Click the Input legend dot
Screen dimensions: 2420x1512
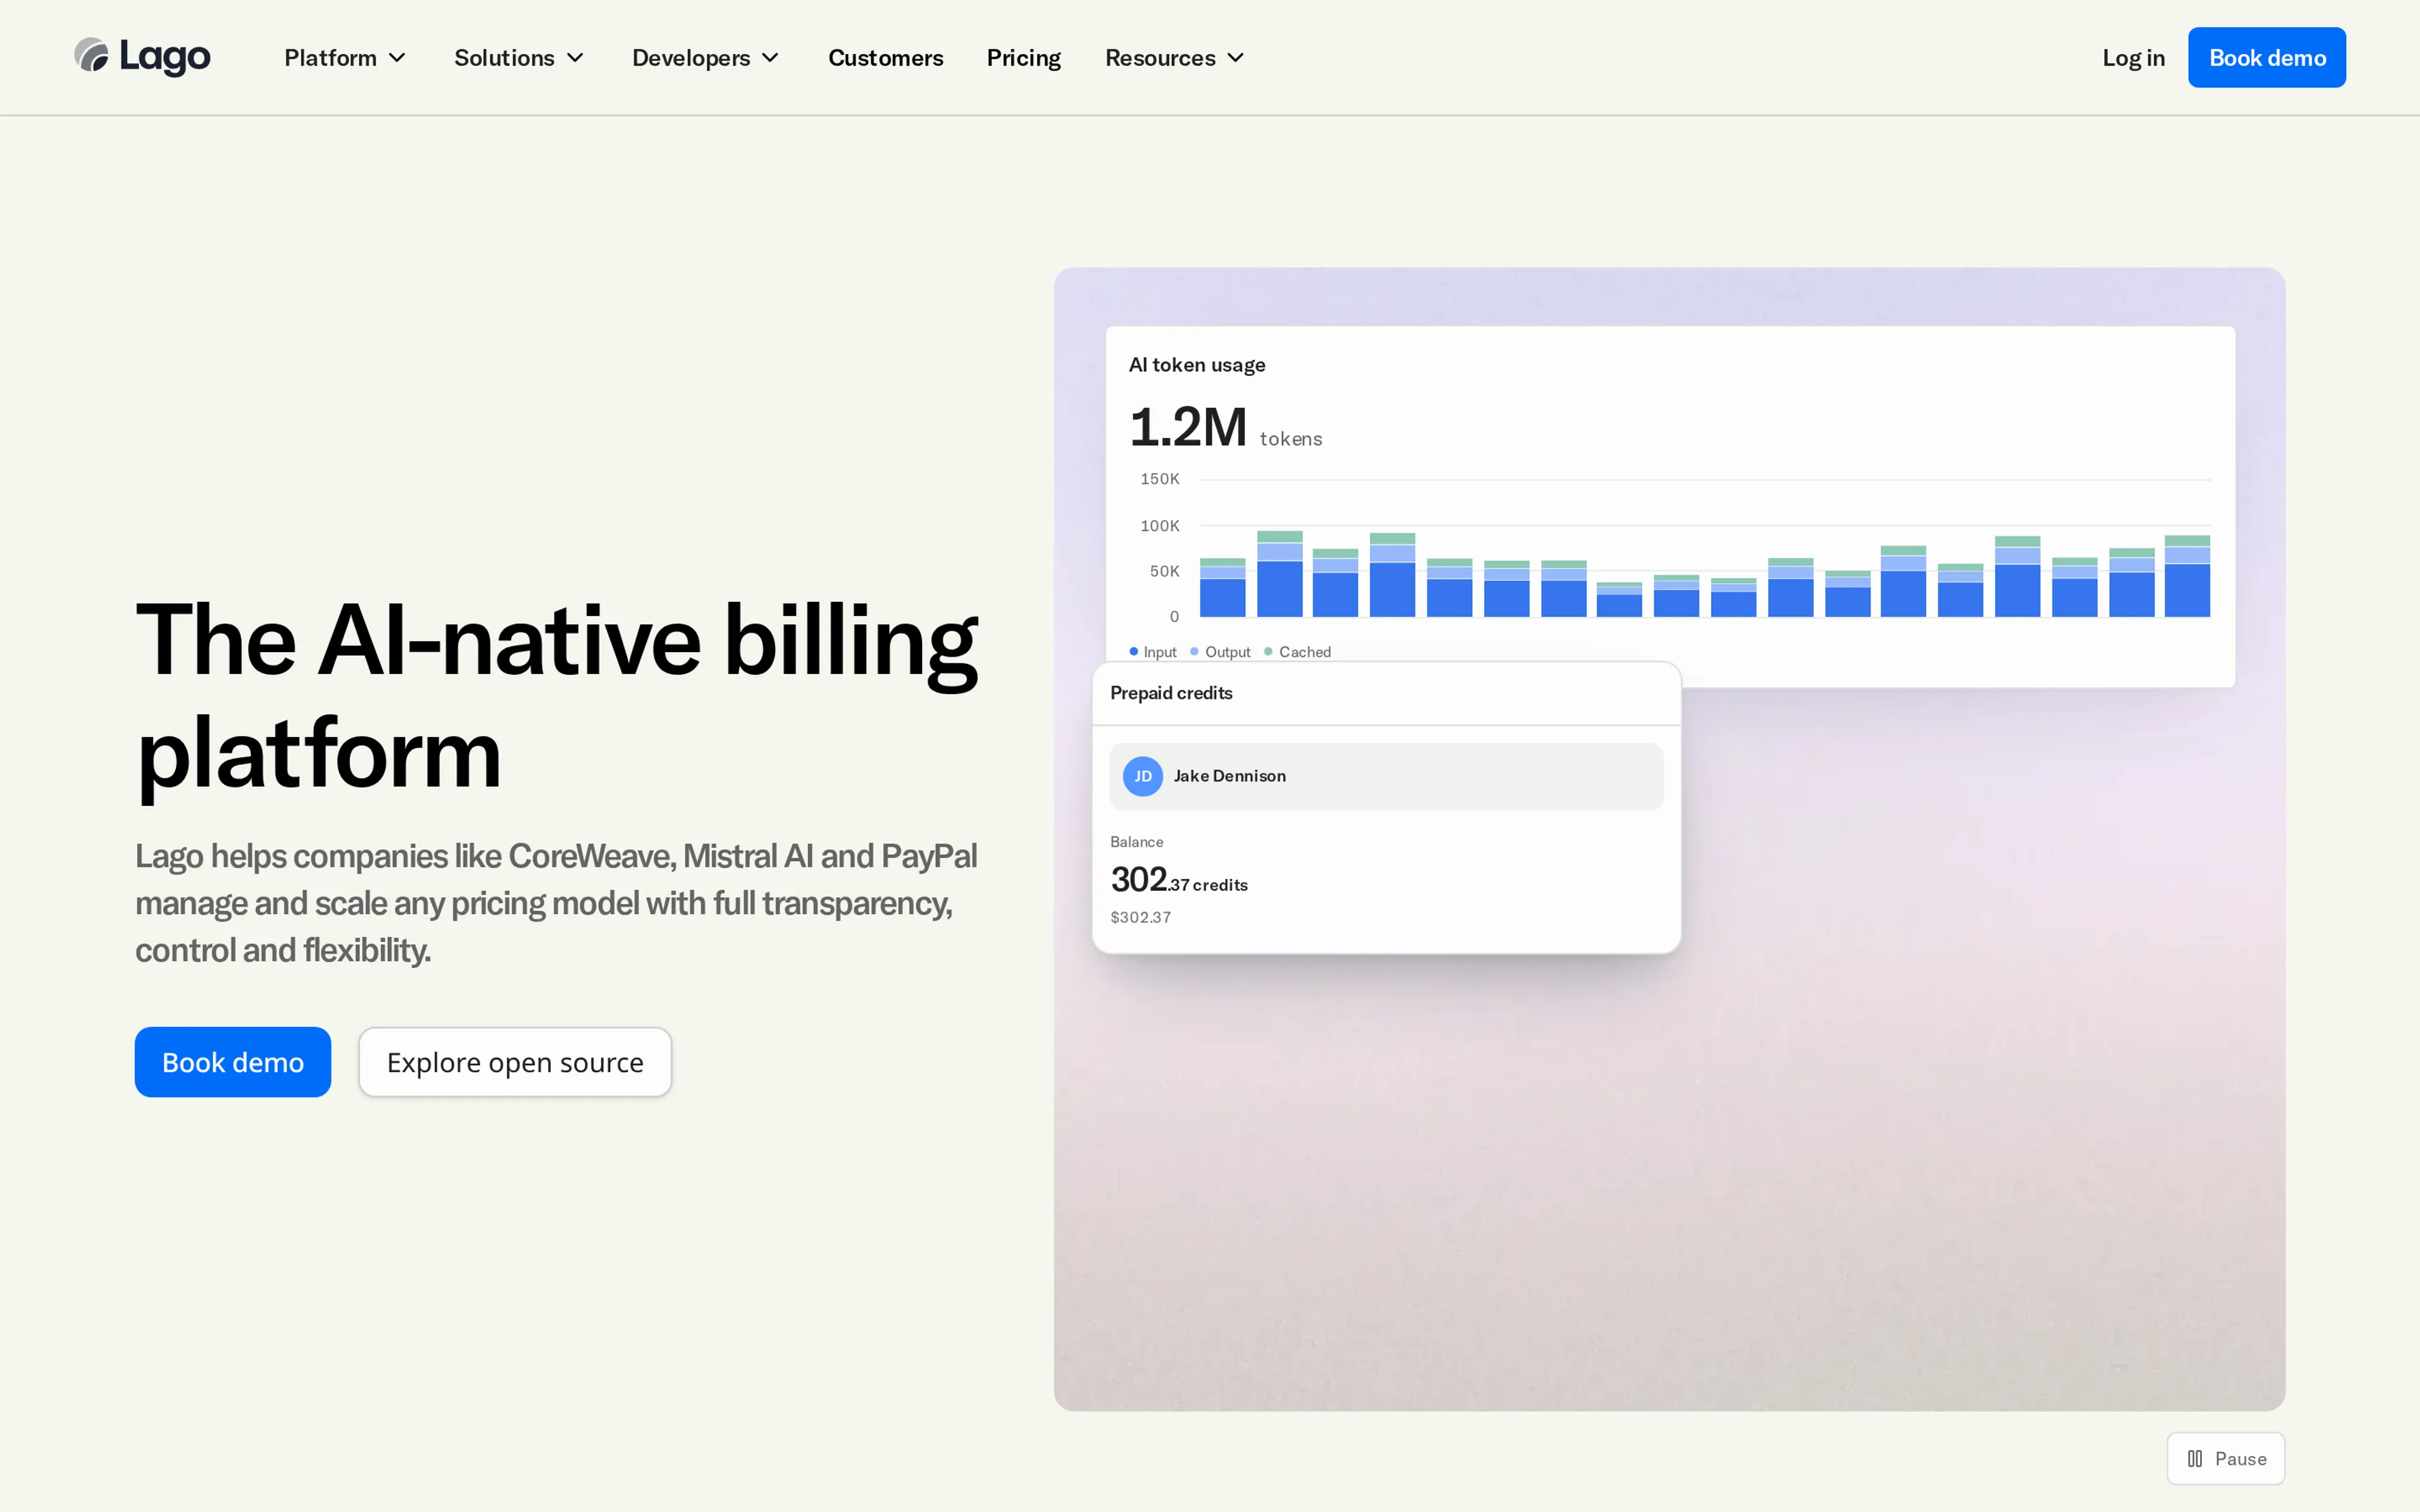coord(1134,651)
